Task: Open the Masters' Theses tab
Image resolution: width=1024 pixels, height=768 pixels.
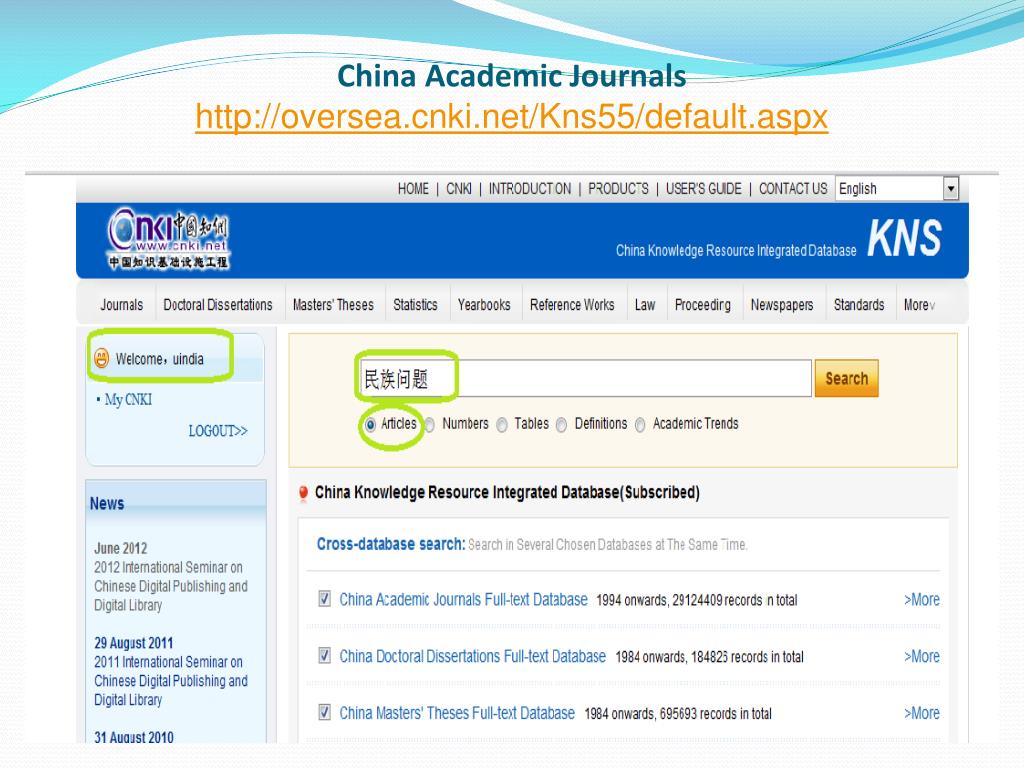Action: coord(333,305)
